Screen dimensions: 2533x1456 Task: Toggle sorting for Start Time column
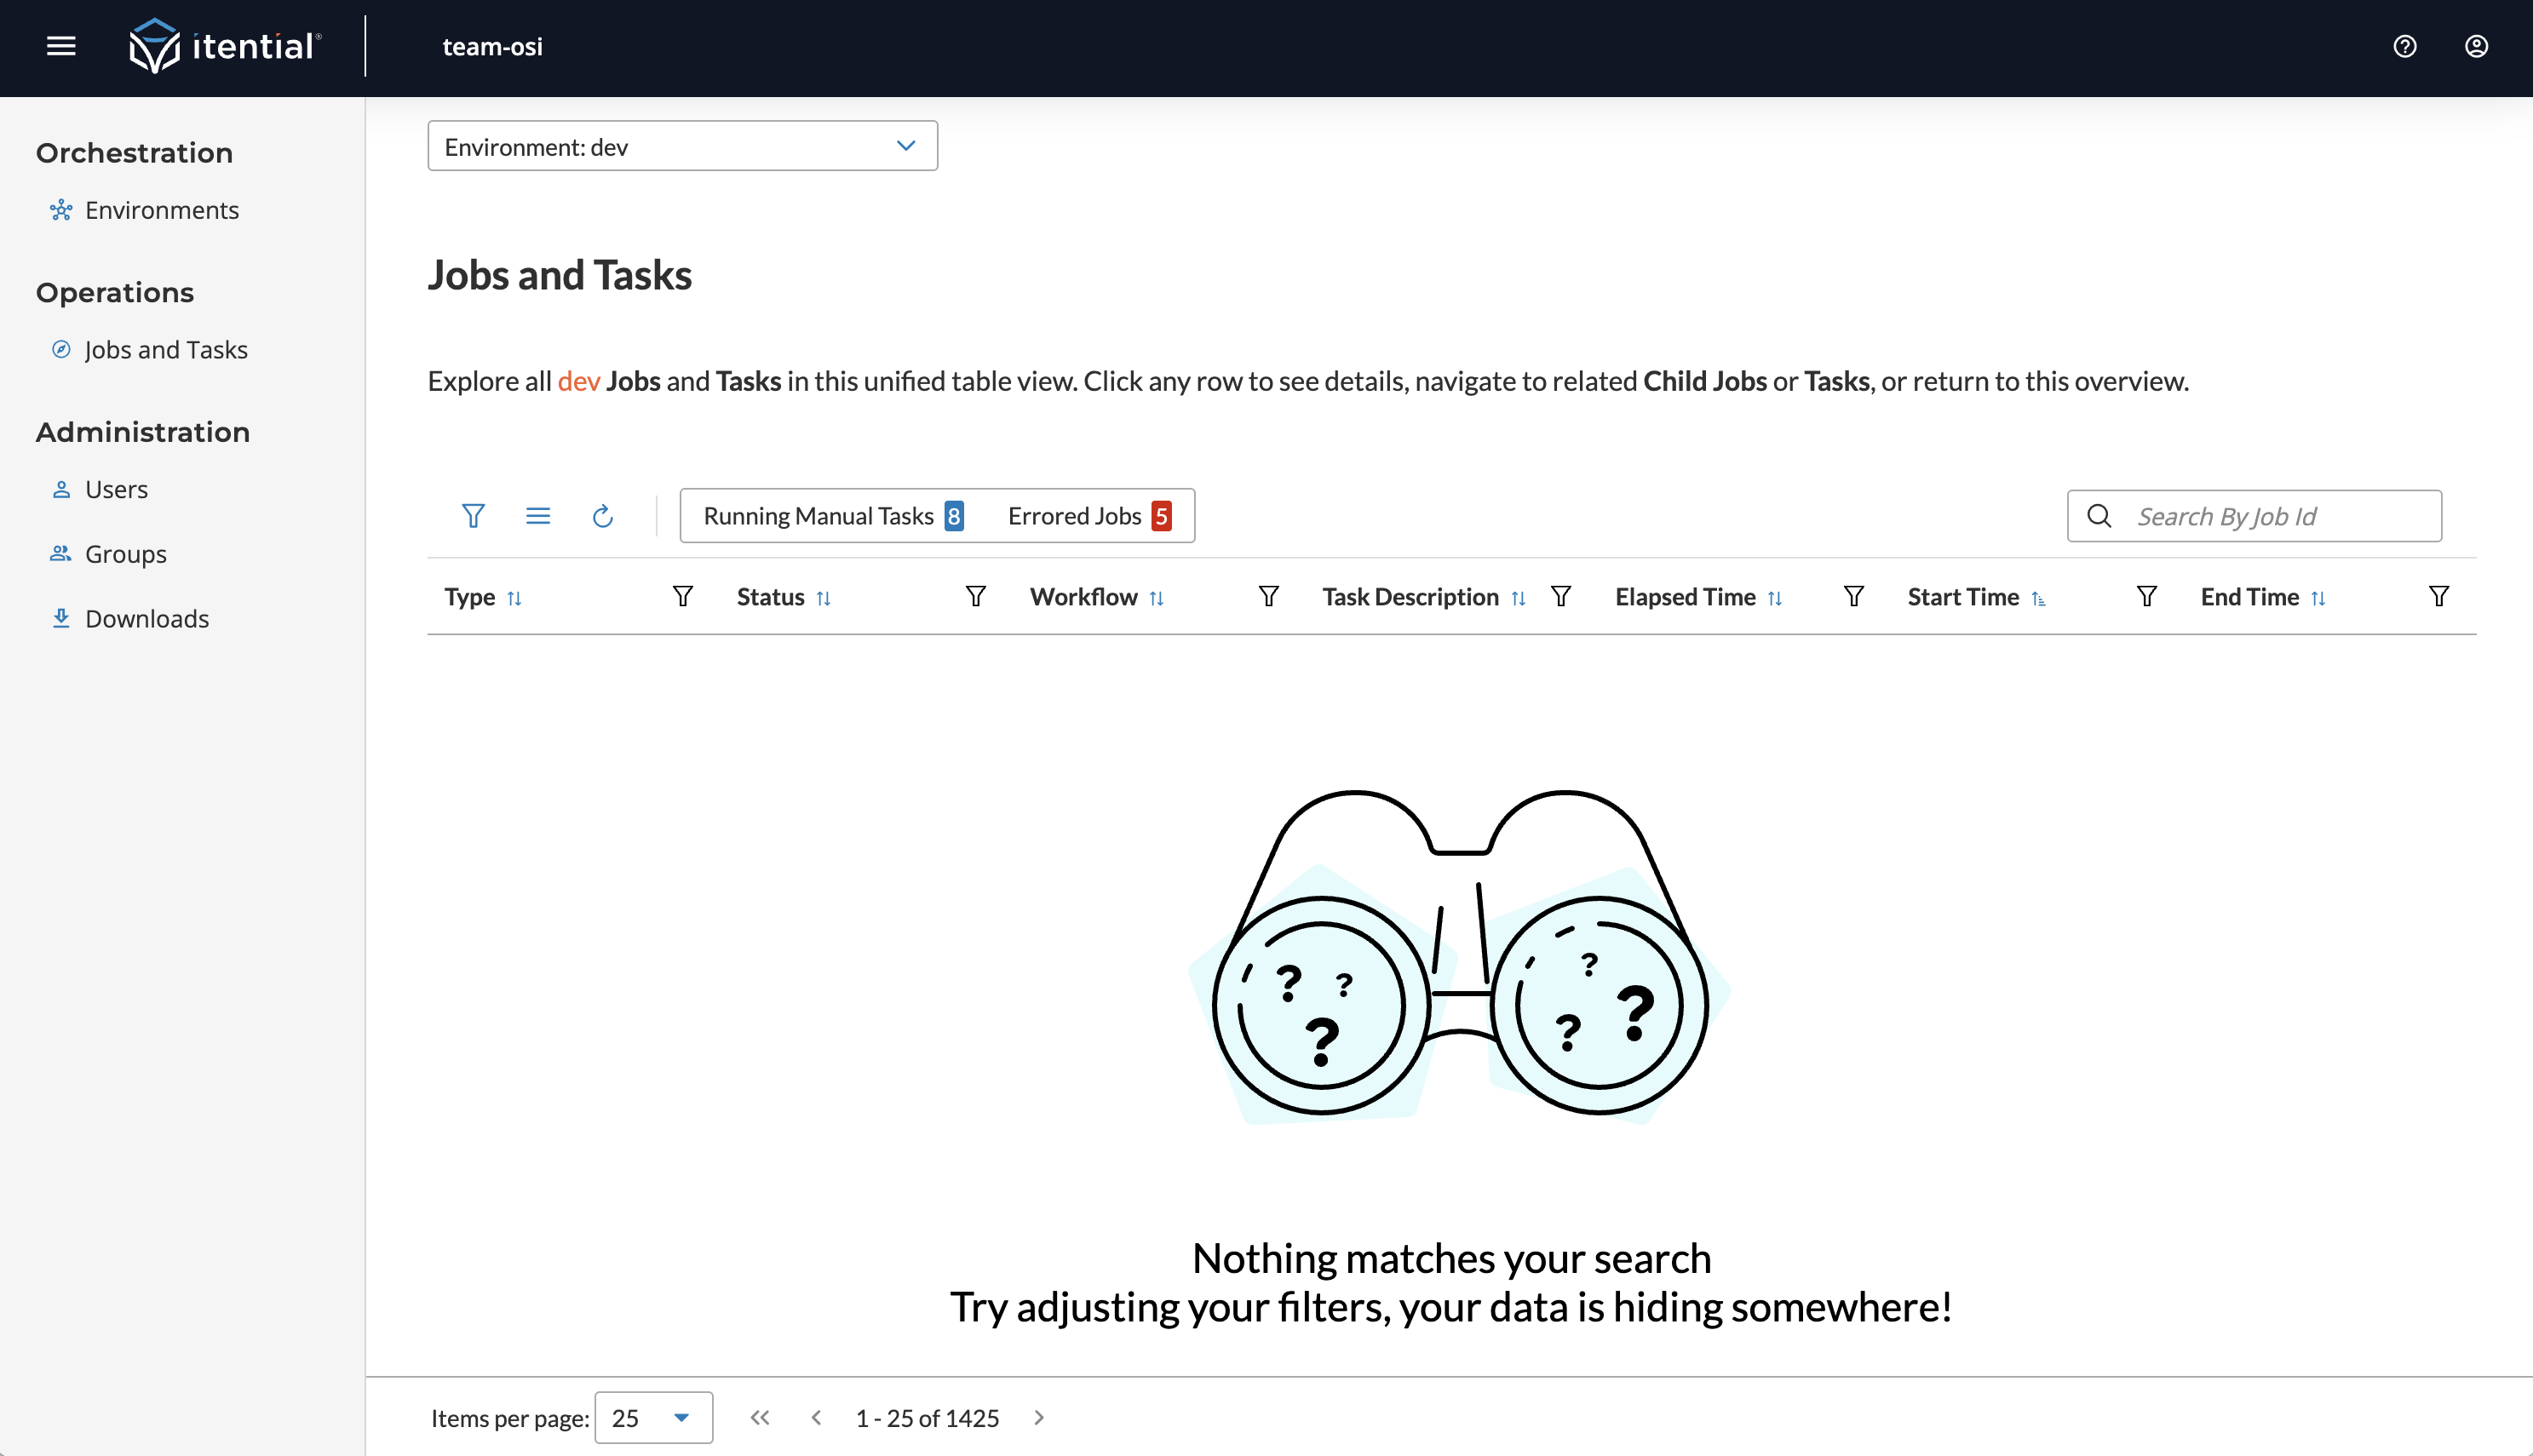point(2038,598)
